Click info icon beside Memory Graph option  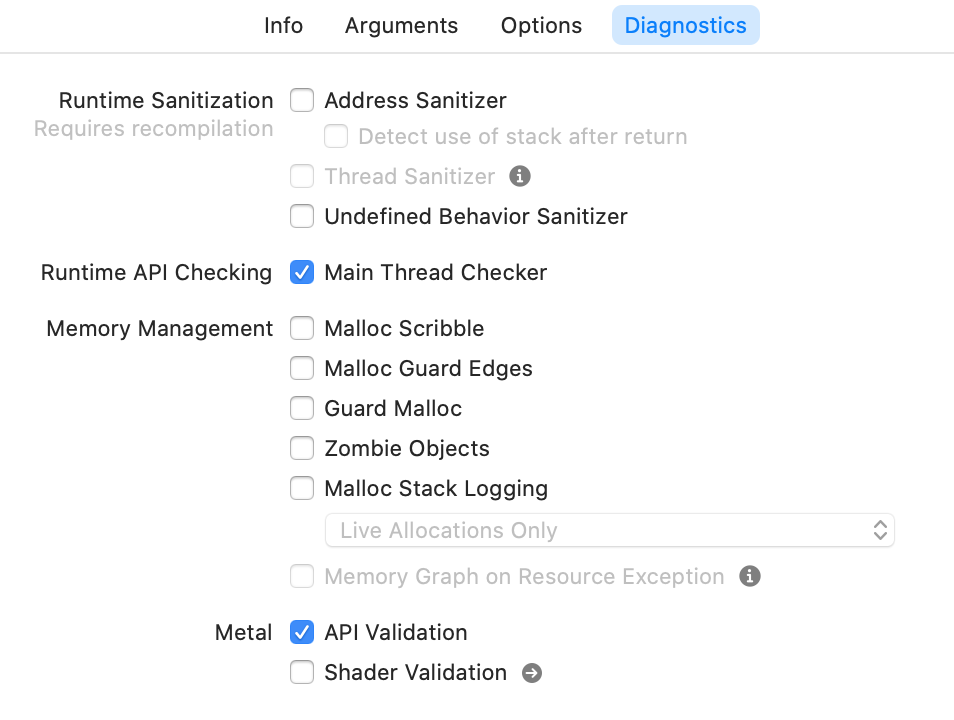[x=750, y=577]
